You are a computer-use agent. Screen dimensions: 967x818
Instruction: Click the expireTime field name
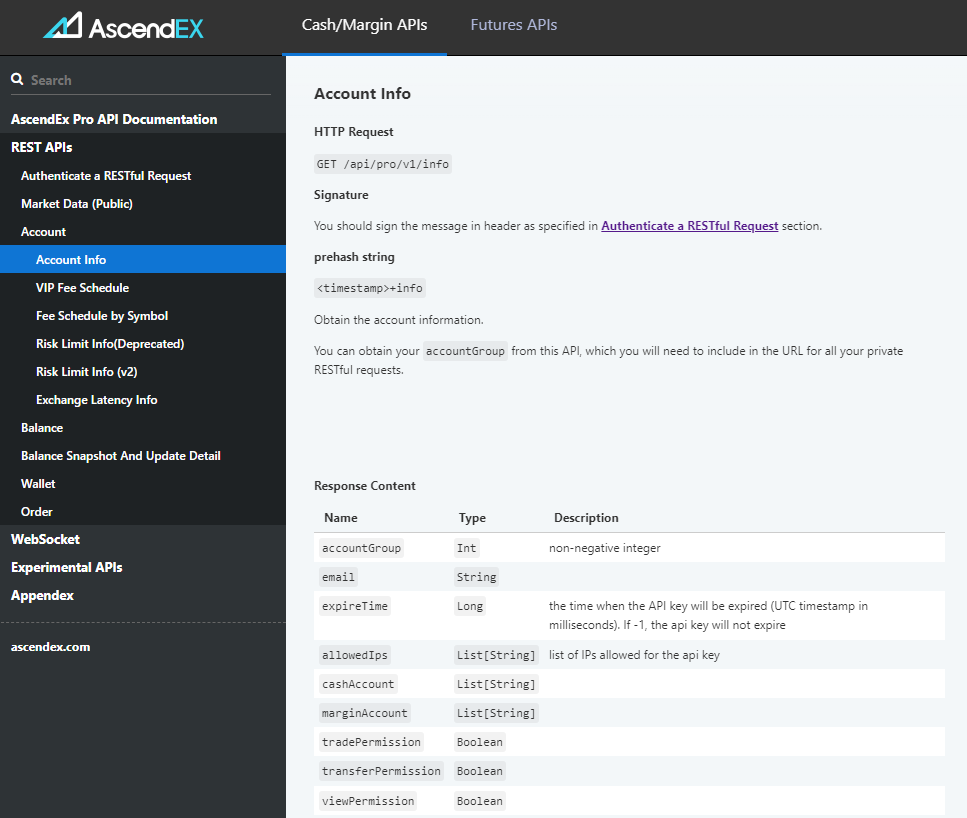pyautogui.click(x=355, y=606)
